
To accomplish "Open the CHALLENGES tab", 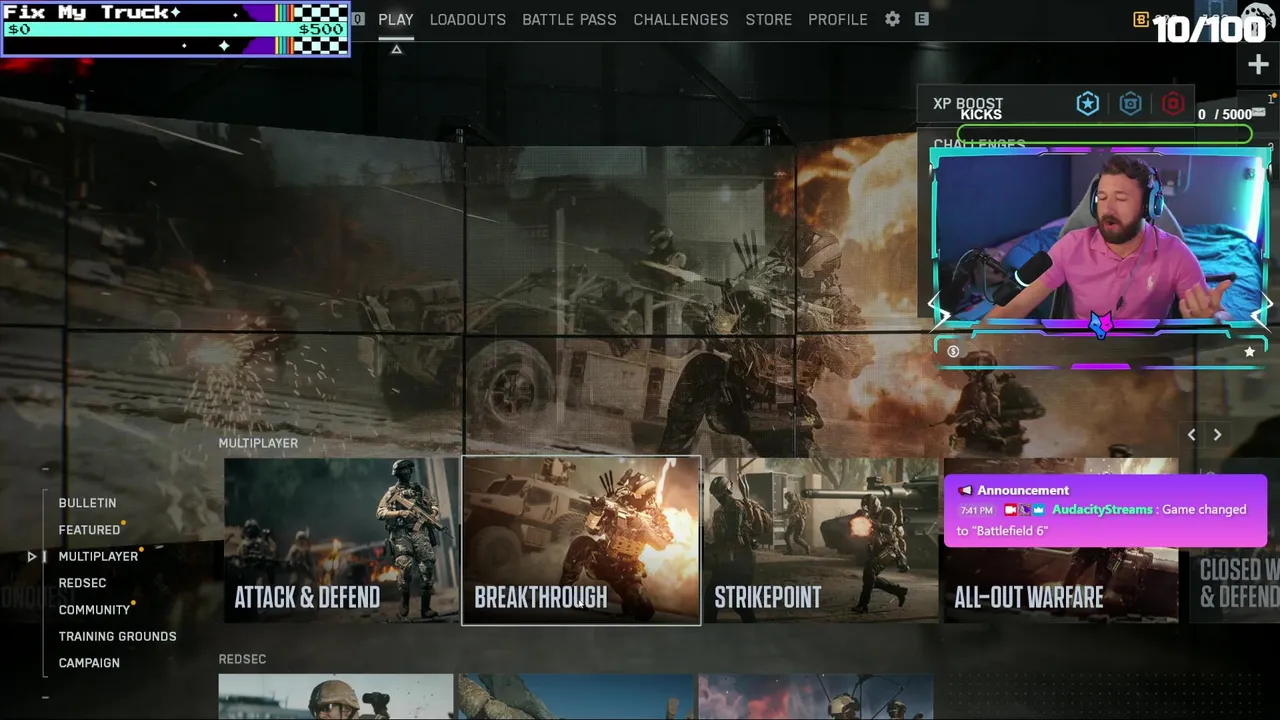I will (681, 19).
